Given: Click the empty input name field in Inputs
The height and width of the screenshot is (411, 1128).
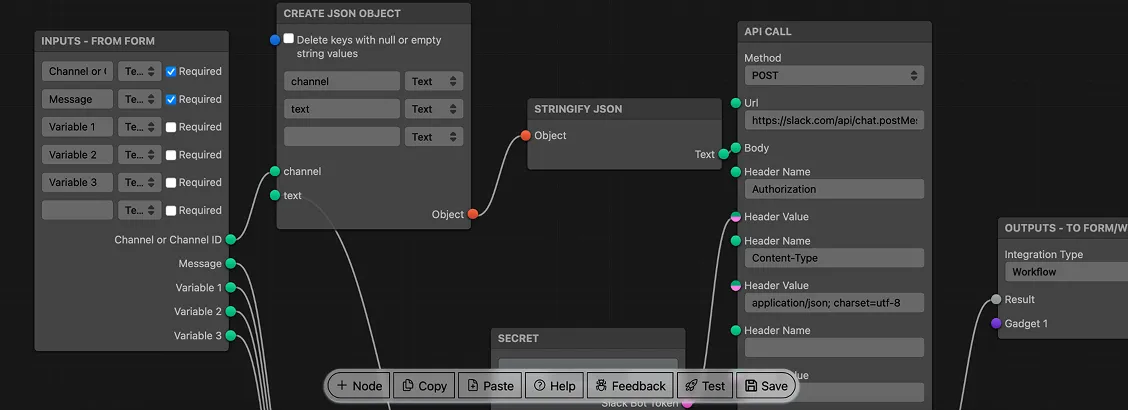Looking at the screenshot, I should (x=77, y=210).
